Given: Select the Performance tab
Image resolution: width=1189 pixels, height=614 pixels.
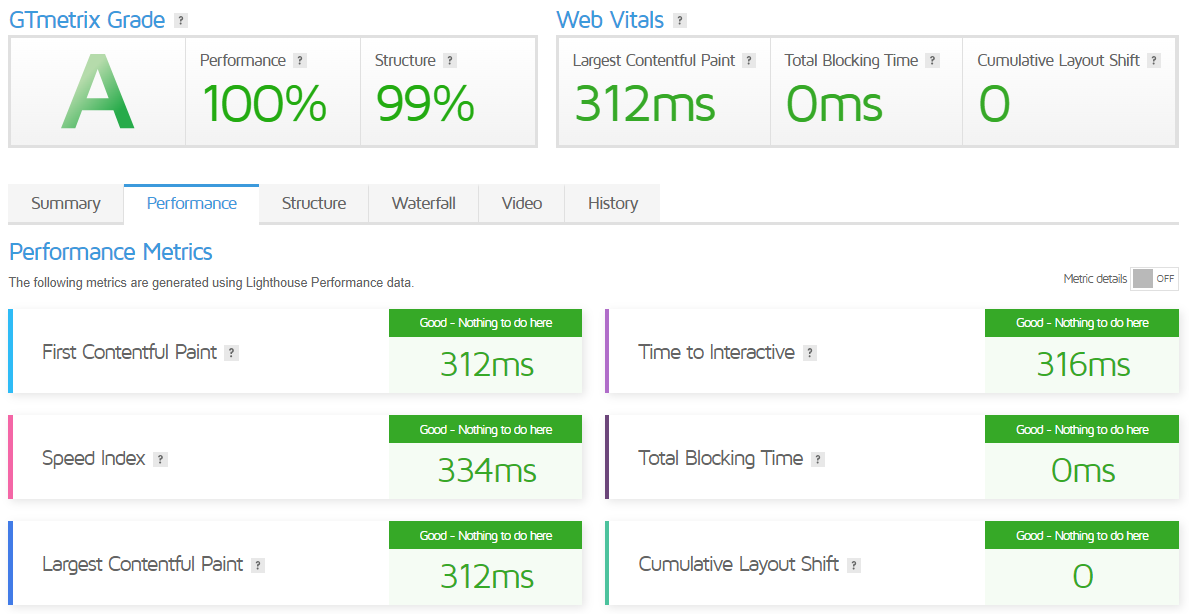Looking at the screenshot, I should [192, 204].
